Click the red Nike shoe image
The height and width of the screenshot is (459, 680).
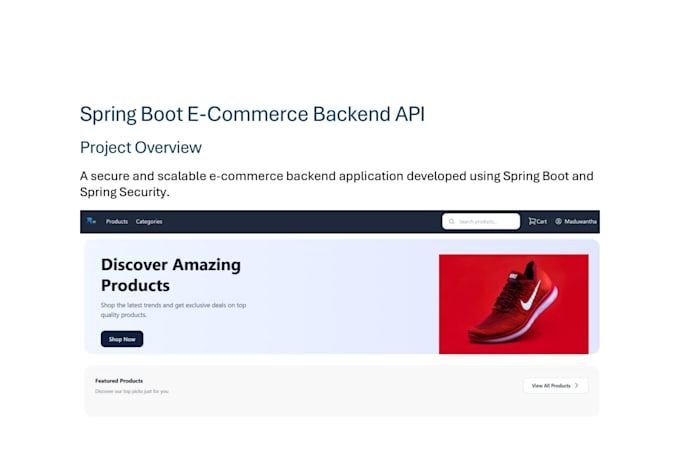click(513, 304)
